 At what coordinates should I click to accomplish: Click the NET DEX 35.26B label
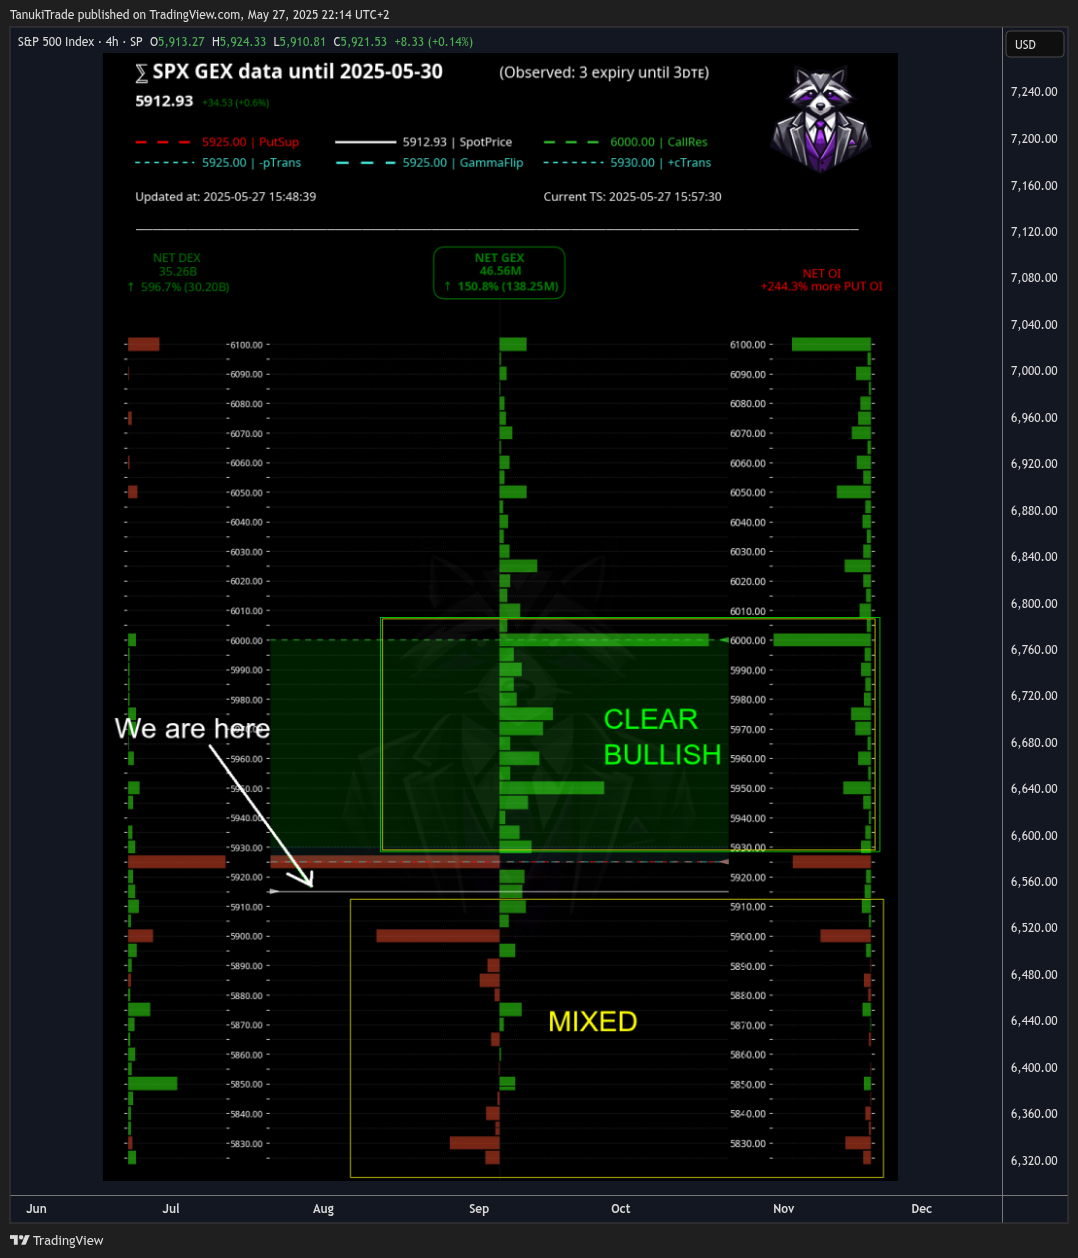[x=178, y=272]
